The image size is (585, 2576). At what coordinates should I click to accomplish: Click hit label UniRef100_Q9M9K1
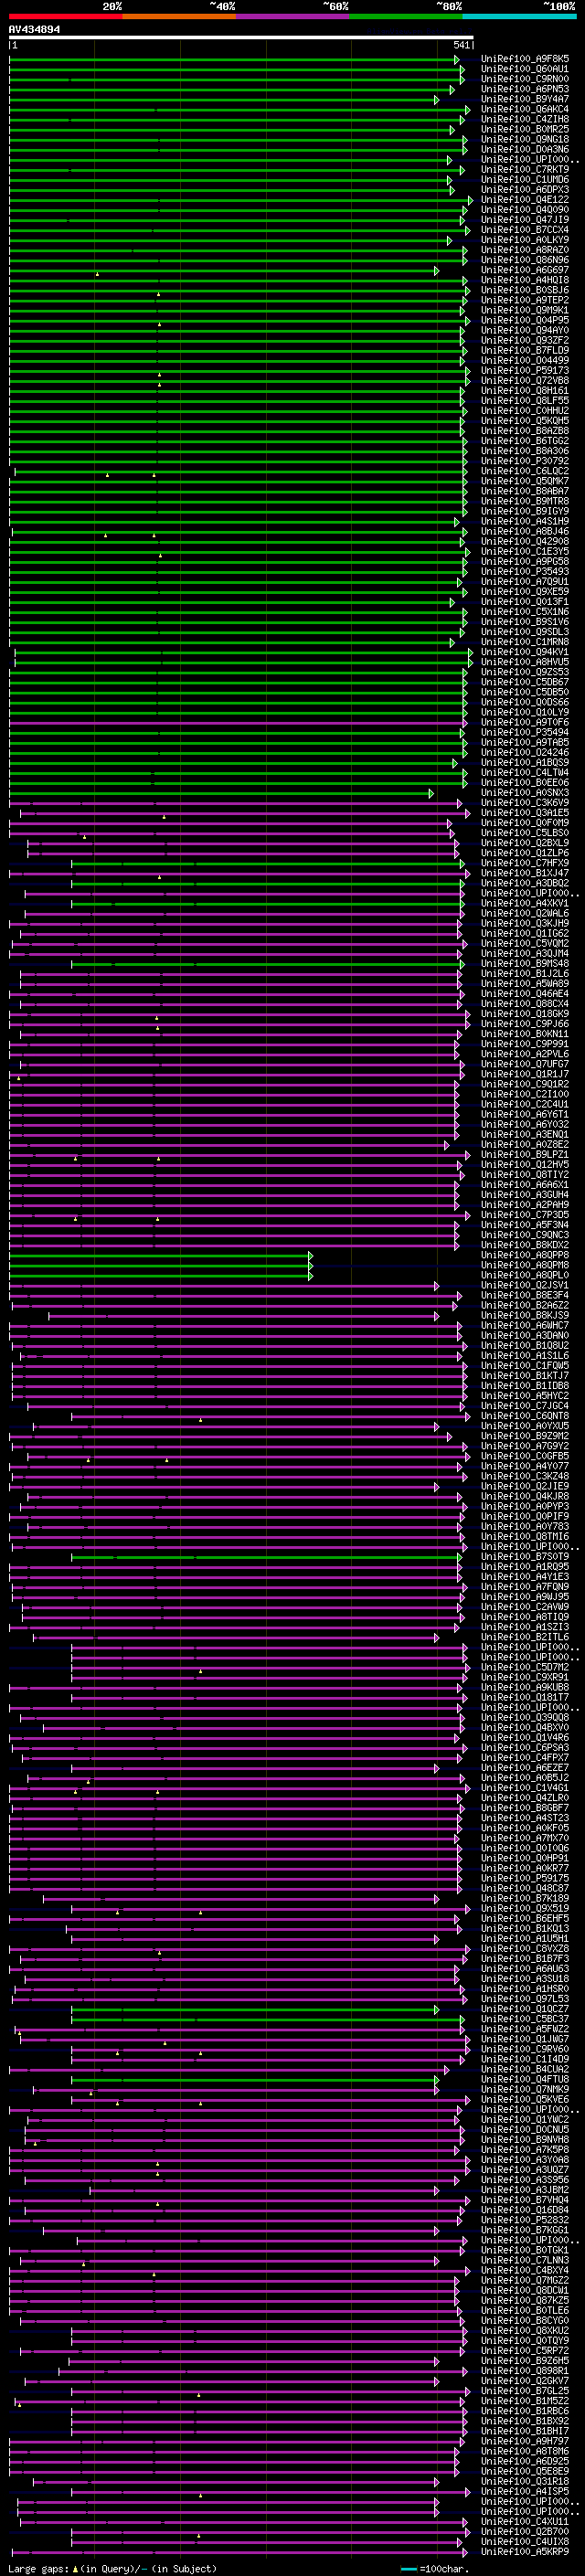click(525, 310)
